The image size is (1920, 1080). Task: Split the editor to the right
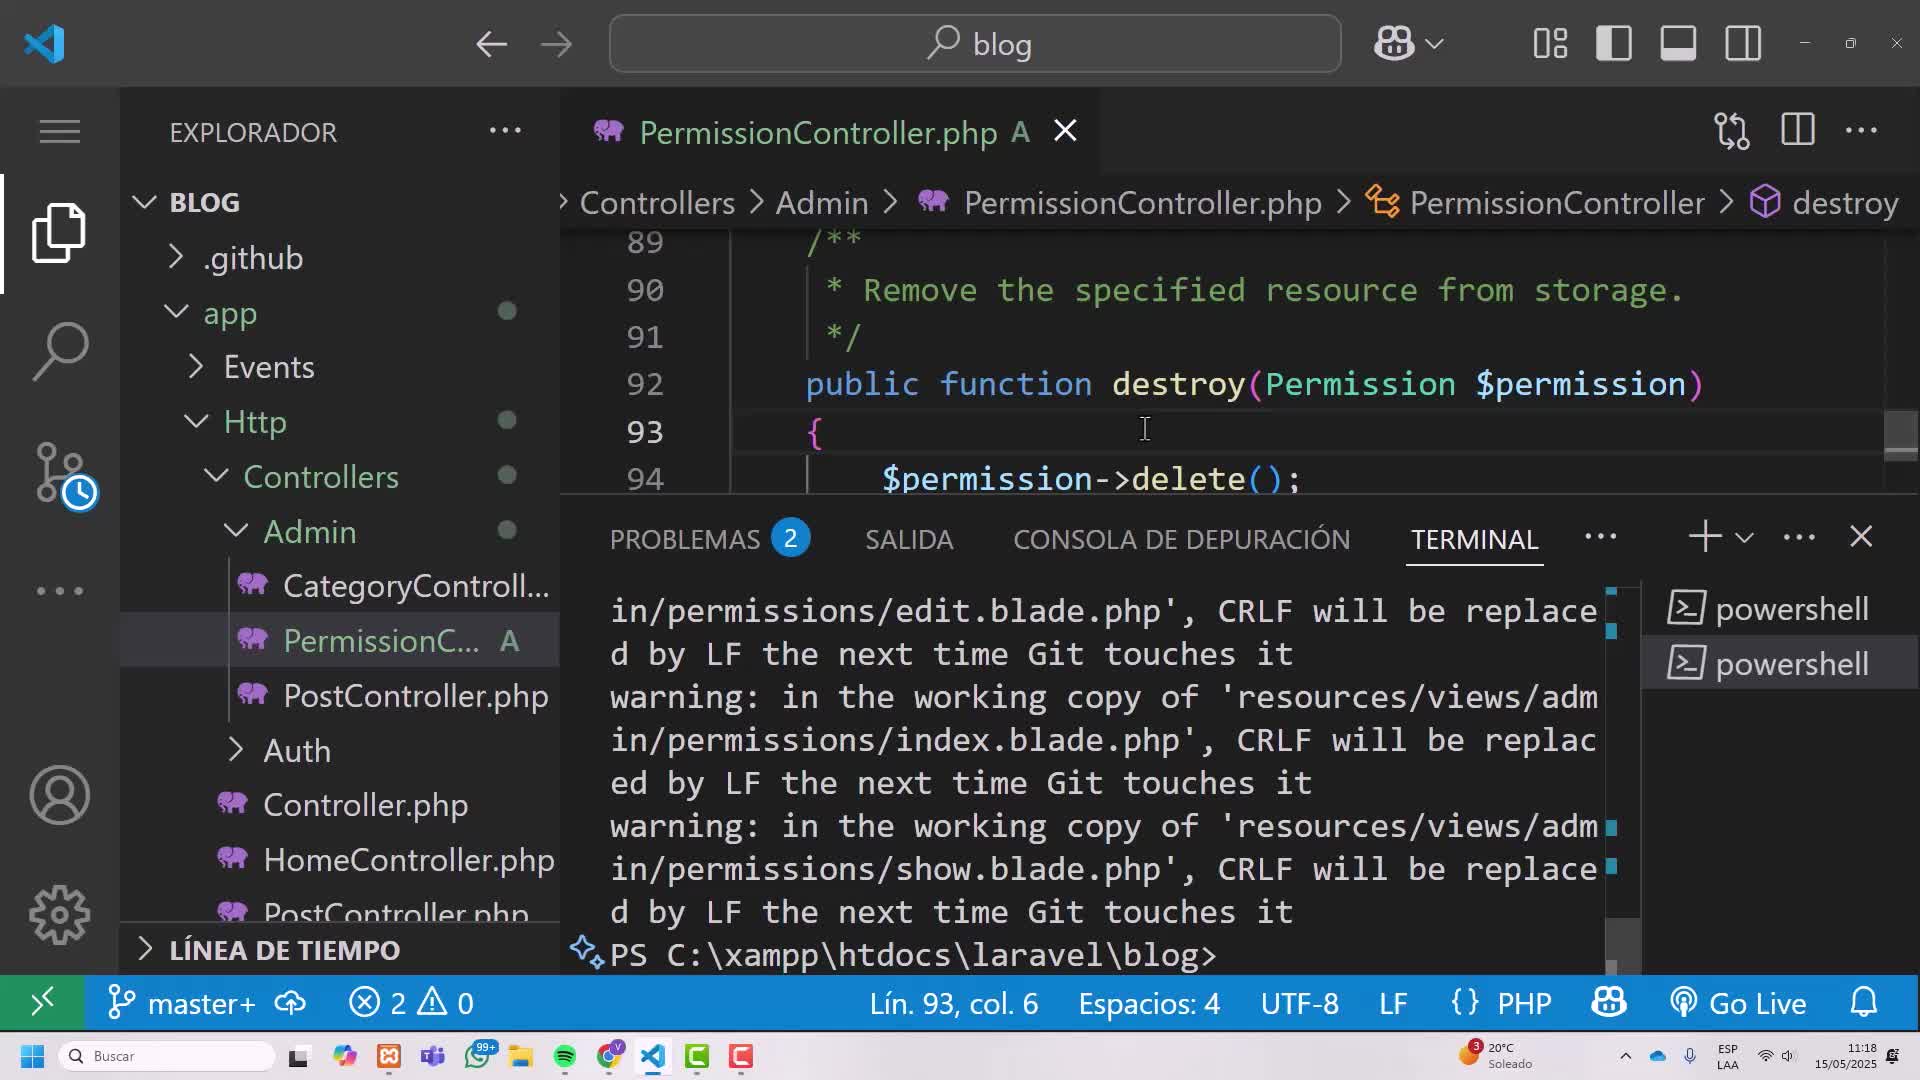(x=1797, y=130)
